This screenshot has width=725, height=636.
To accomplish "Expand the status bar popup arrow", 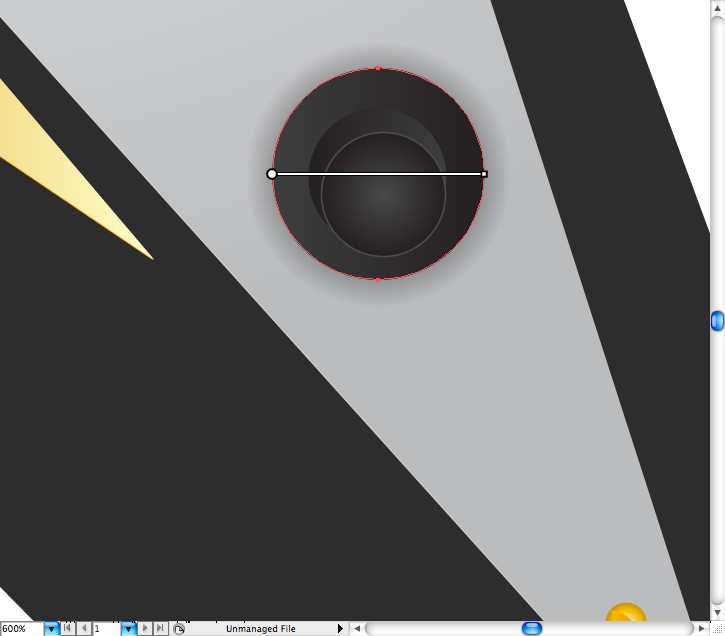I will point(340,629).
